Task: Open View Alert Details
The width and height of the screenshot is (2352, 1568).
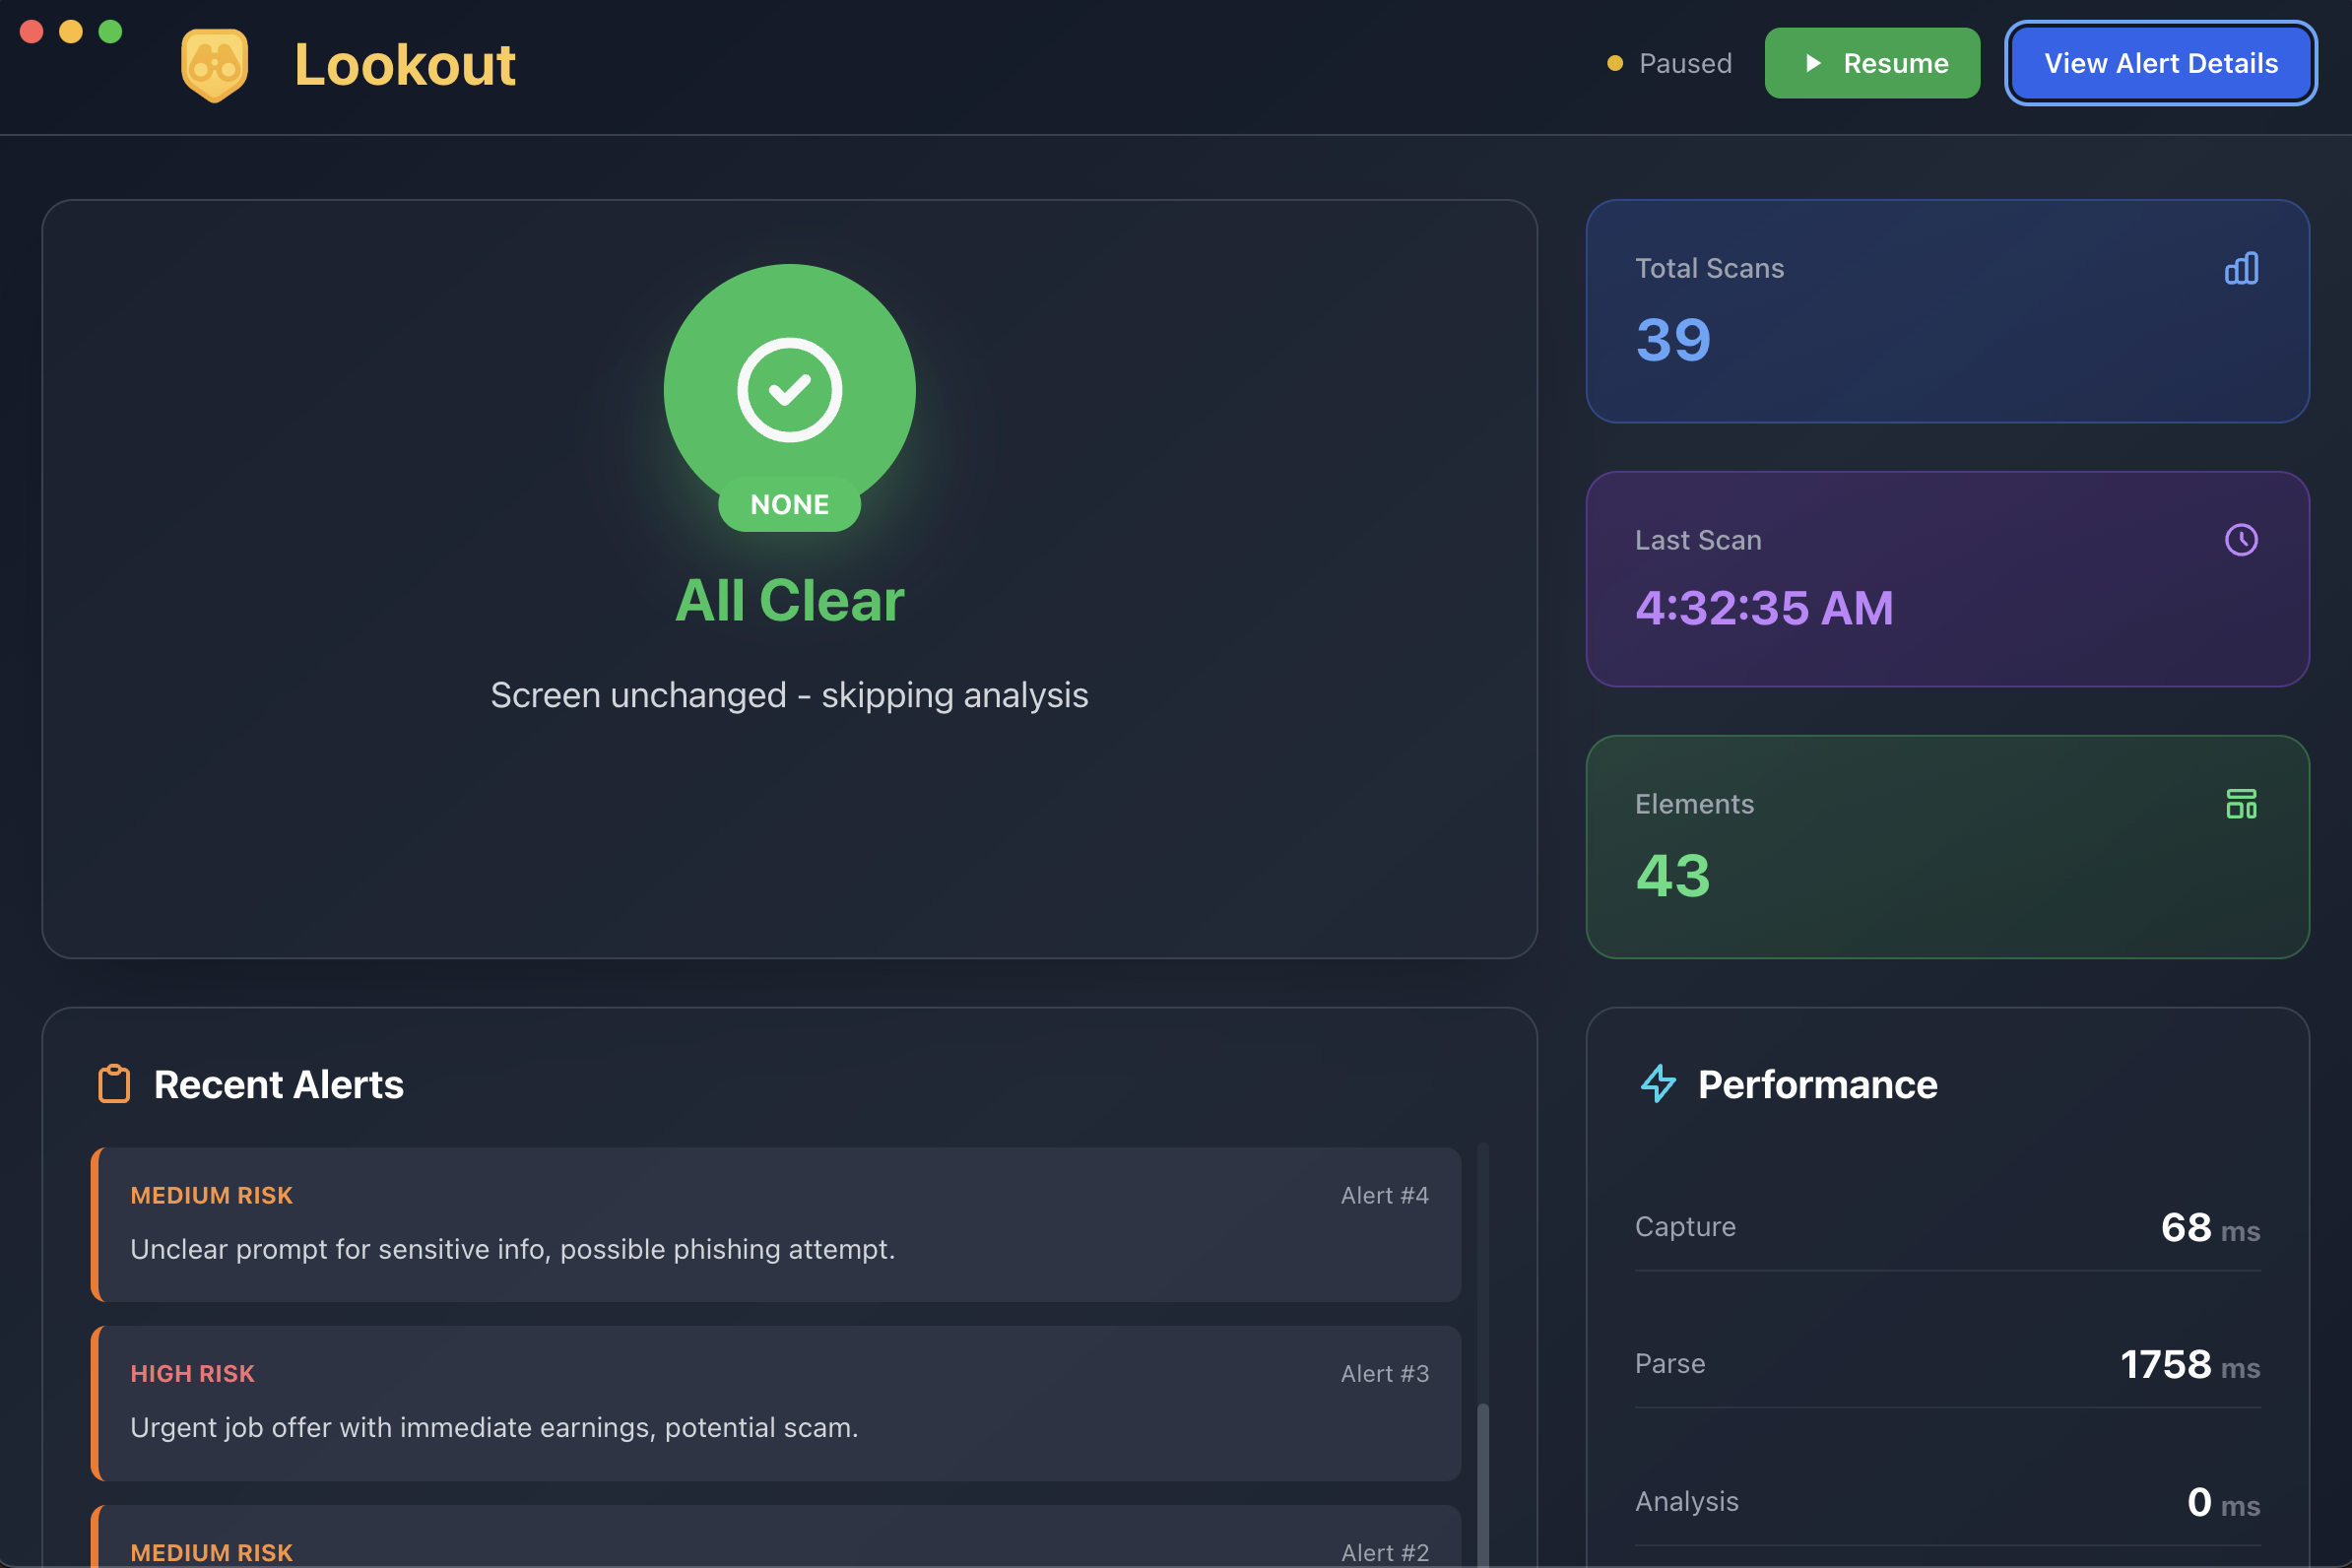Action: click(x=2160, y=64)
